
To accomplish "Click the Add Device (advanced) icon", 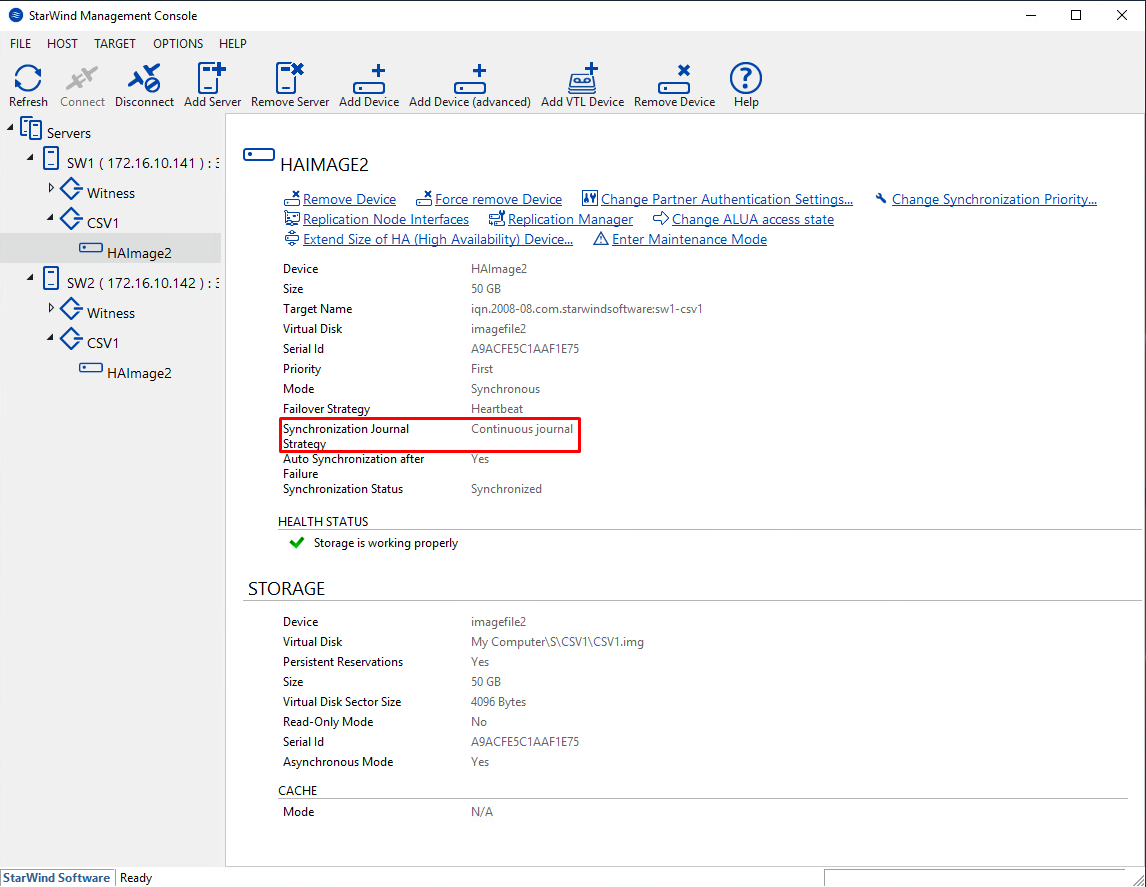I will coord(470,79).
